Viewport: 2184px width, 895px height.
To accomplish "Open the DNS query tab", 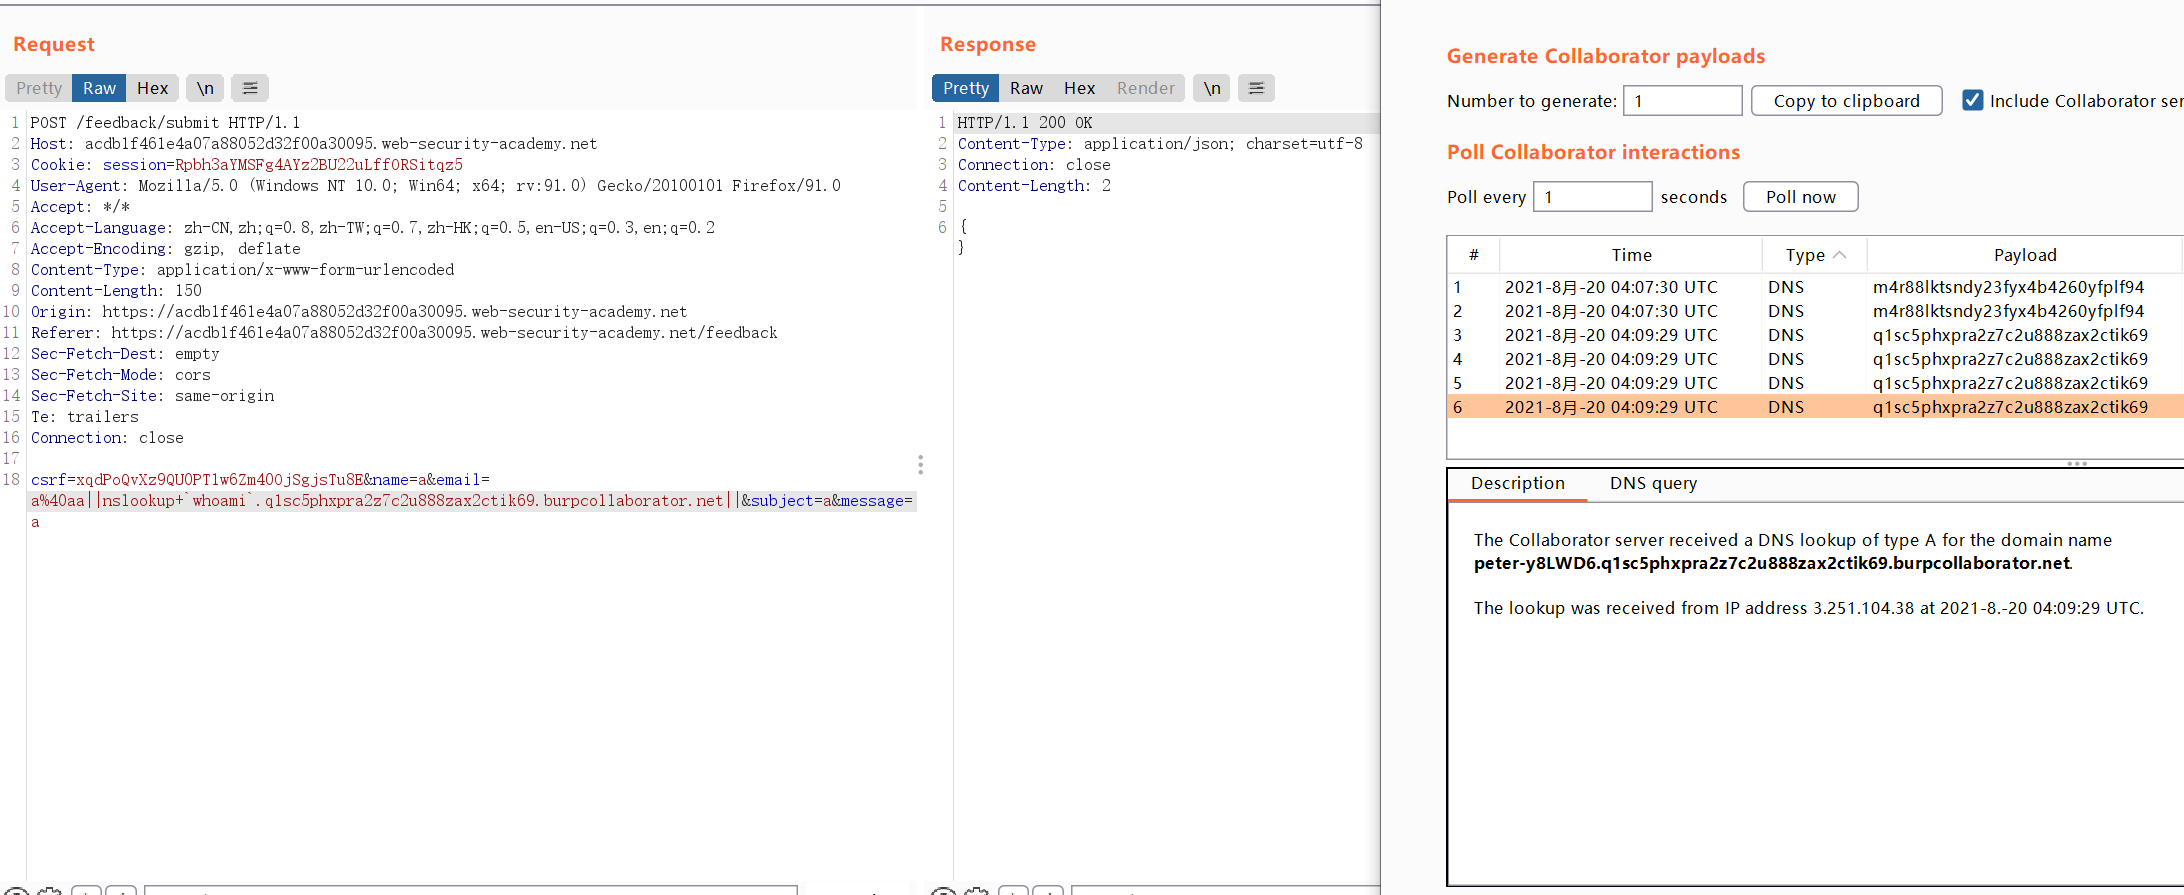I will coord(1653,483).
